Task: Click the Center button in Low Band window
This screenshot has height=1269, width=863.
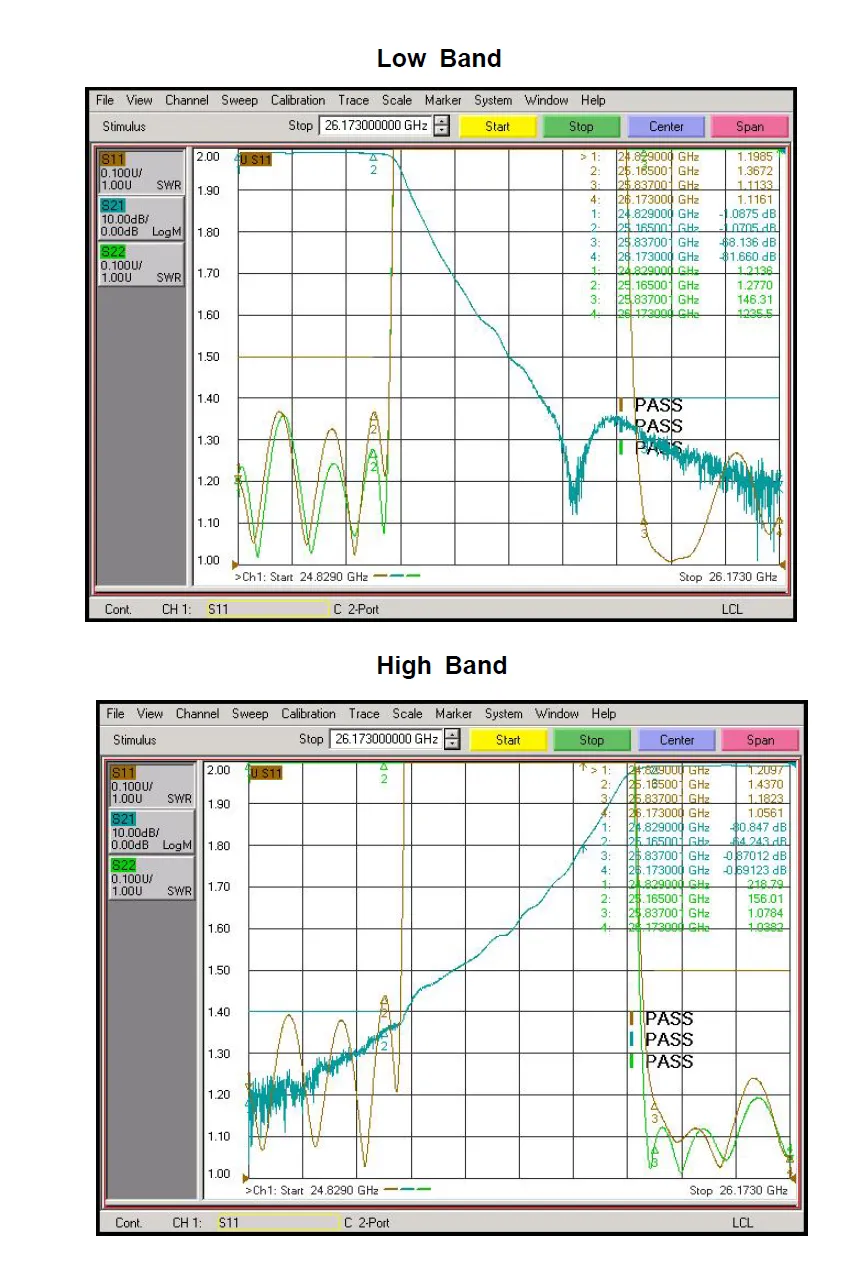Action: click(x=666, y=127)
